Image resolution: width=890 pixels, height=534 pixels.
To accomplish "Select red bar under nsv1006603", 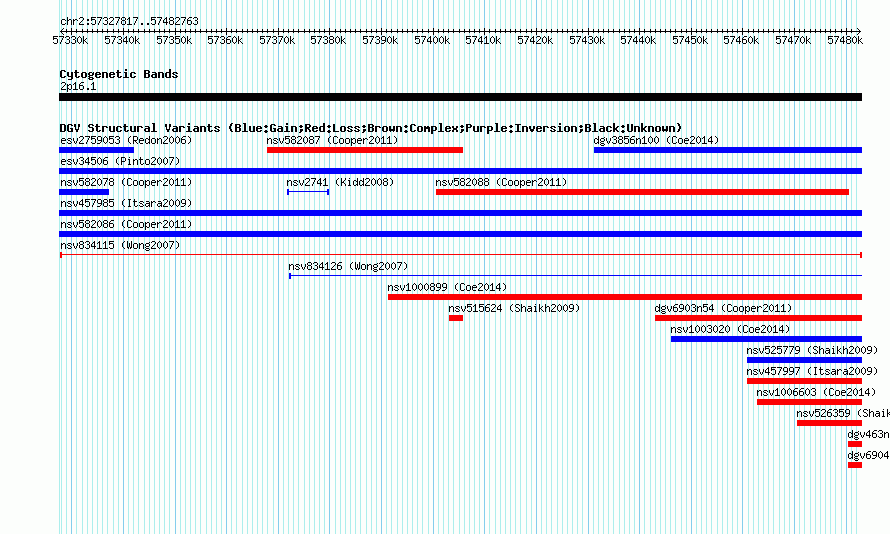I will 809,402.
